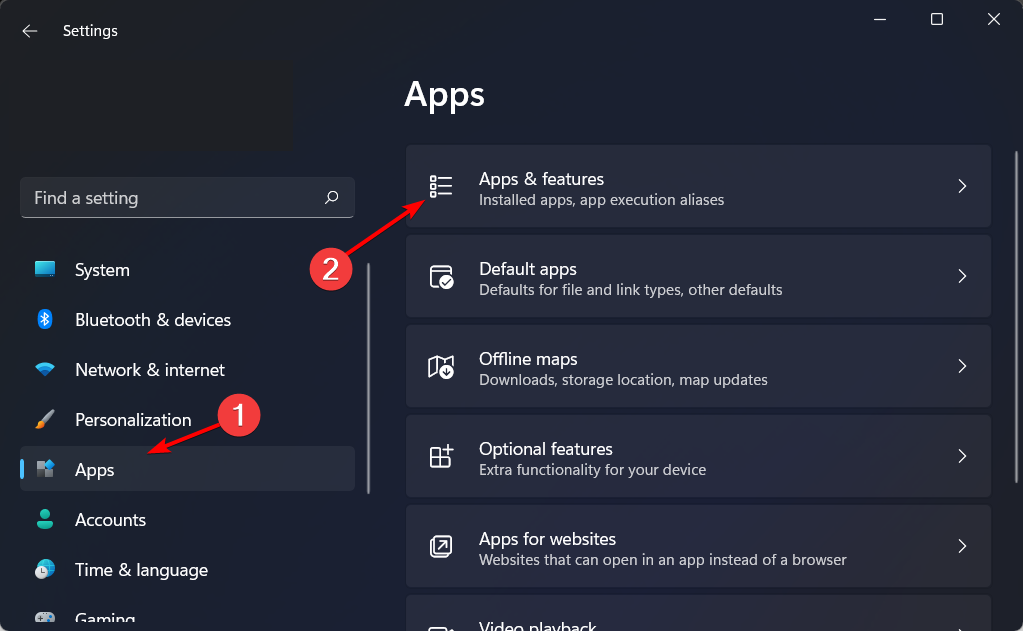Expand the Apps for websites row chevron
The height and width of the screenshot is (631, 1023).
pos(962,546)
